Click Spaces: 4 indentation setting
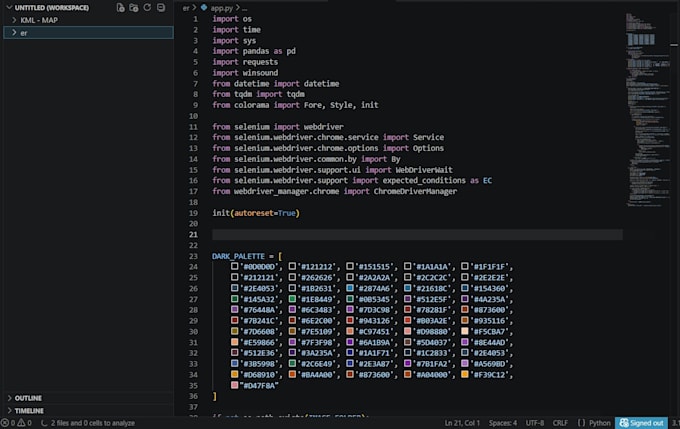680x429 pixels. tap(503, 422)
